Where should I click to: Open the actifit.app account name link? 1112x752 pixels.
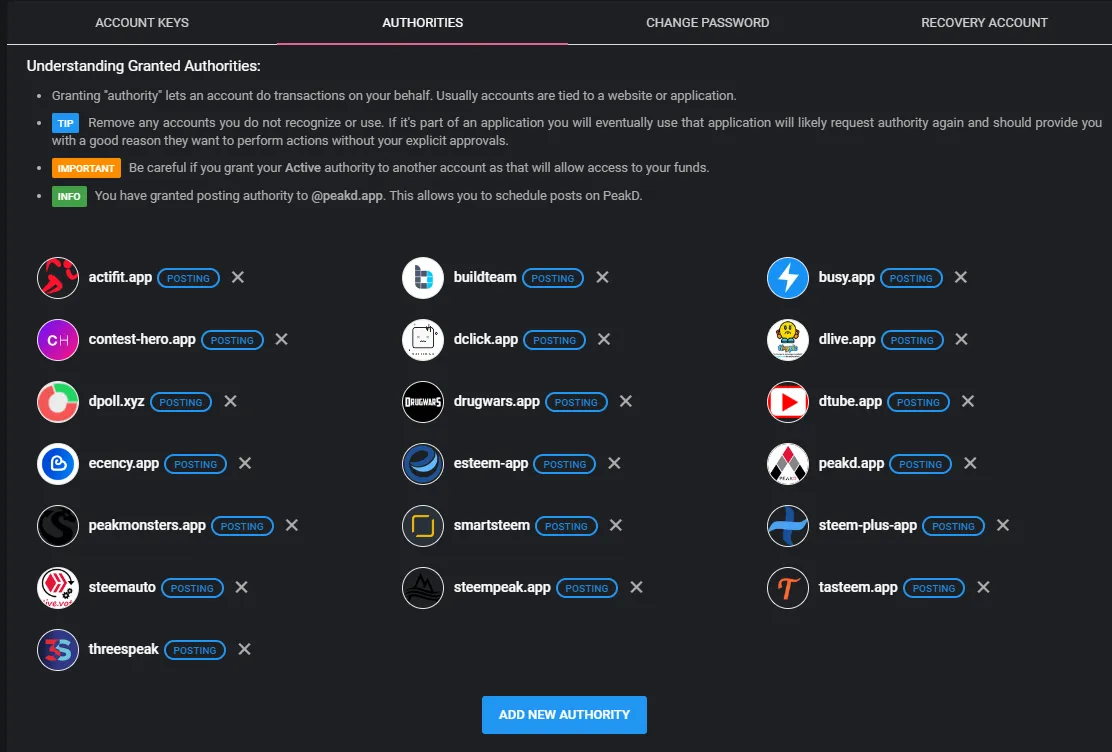tap(120, 277)
